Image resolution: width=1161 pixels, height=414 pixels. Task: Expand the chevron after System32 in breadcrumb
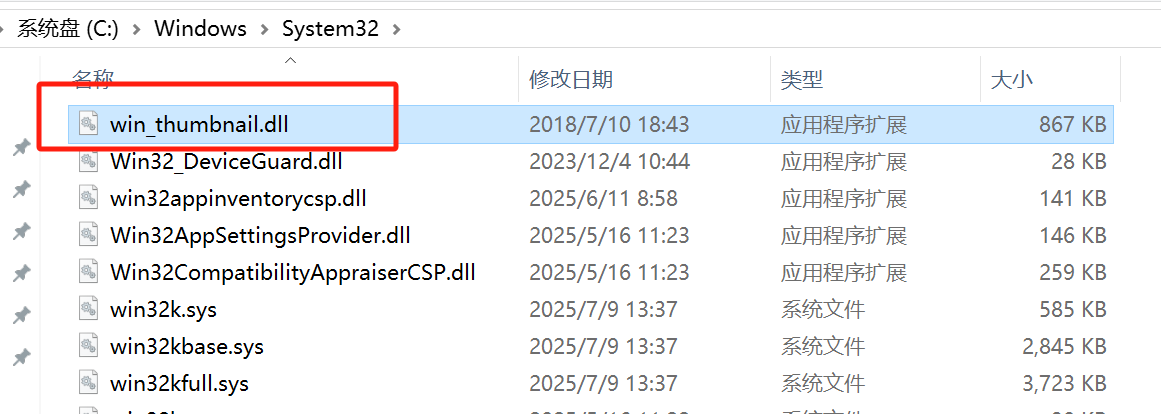point(396,29)
